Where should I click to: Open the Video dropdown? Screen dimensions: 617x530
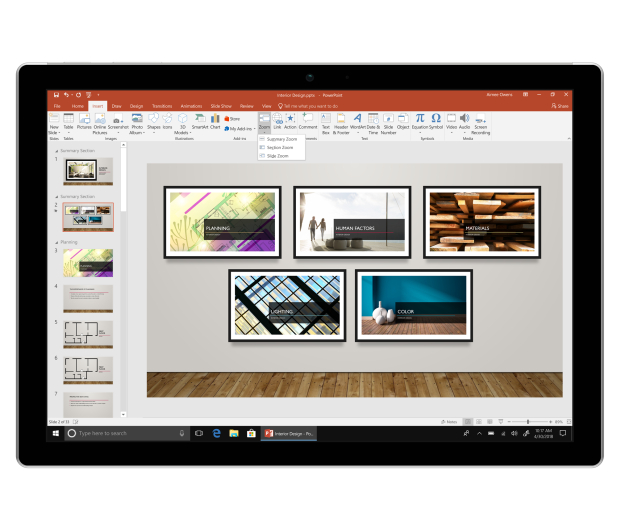tap(451, 133)
